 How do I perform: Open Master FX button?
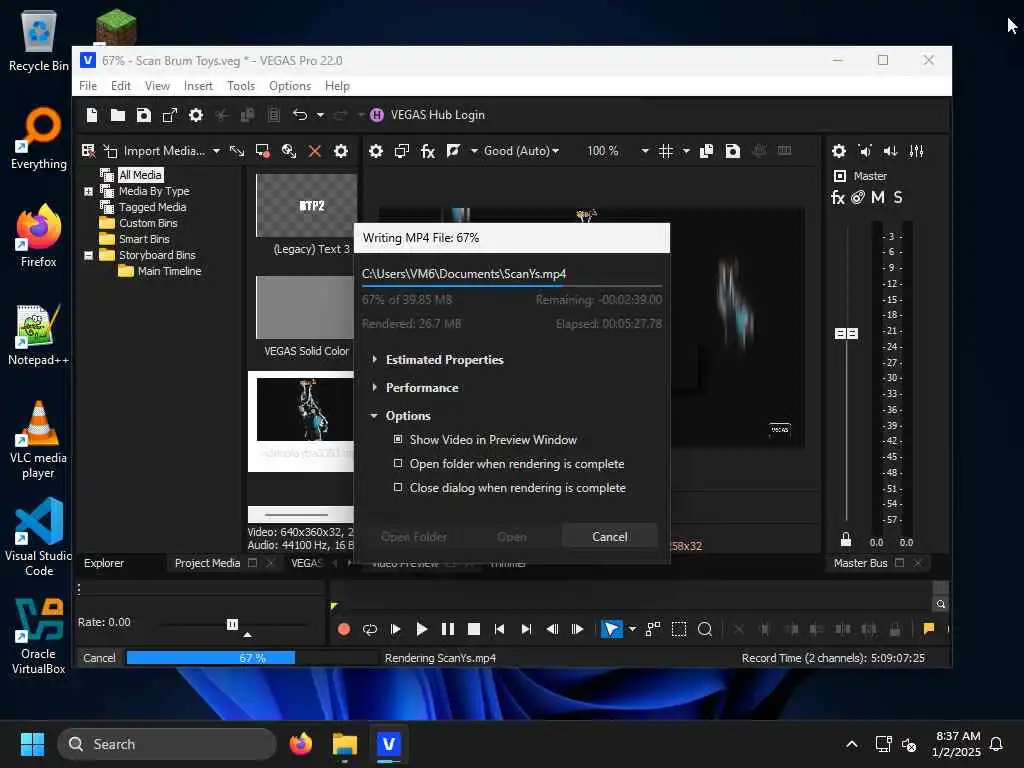[838, 197]
